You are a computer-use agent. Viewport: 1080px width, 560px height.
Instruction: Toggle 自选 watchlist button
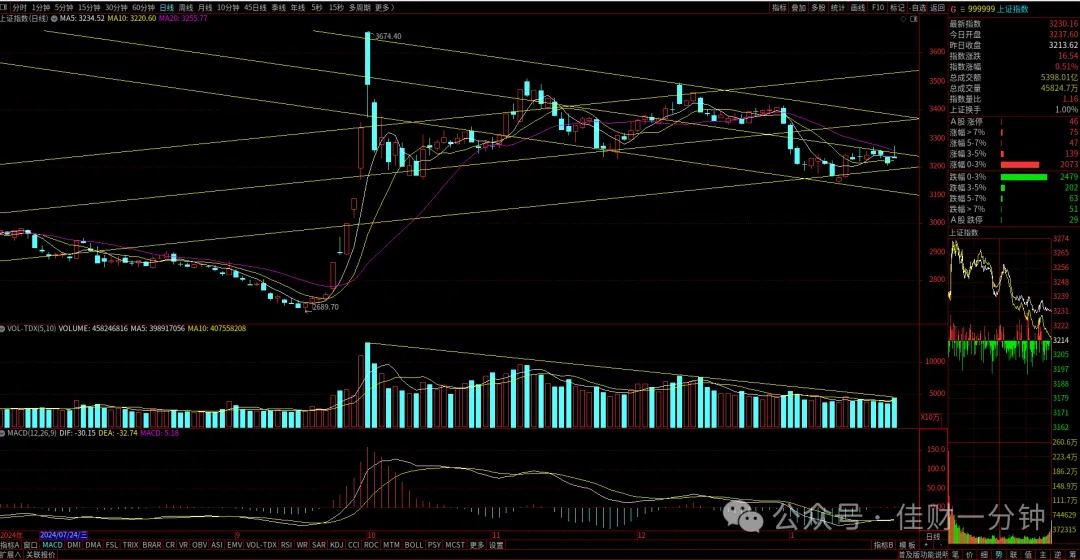918,8
